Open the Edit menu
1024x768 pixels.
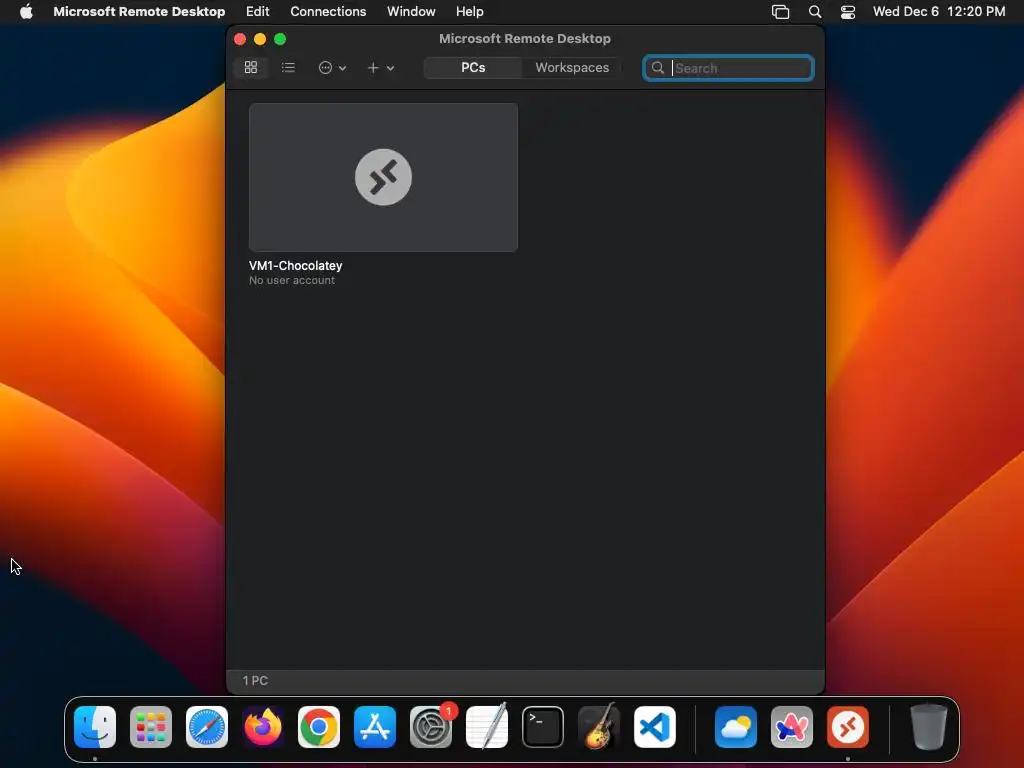(257, 11)
